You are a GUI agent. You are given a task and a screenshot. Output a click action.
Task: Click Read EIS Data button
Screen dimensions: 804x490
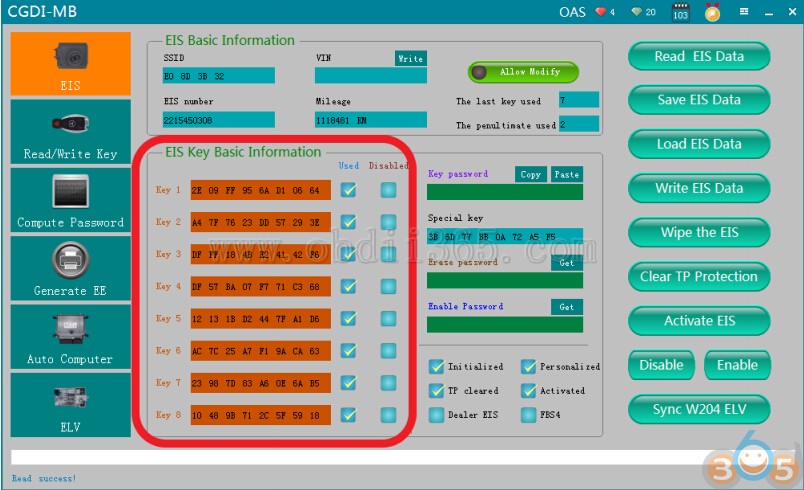pos(699,56)
